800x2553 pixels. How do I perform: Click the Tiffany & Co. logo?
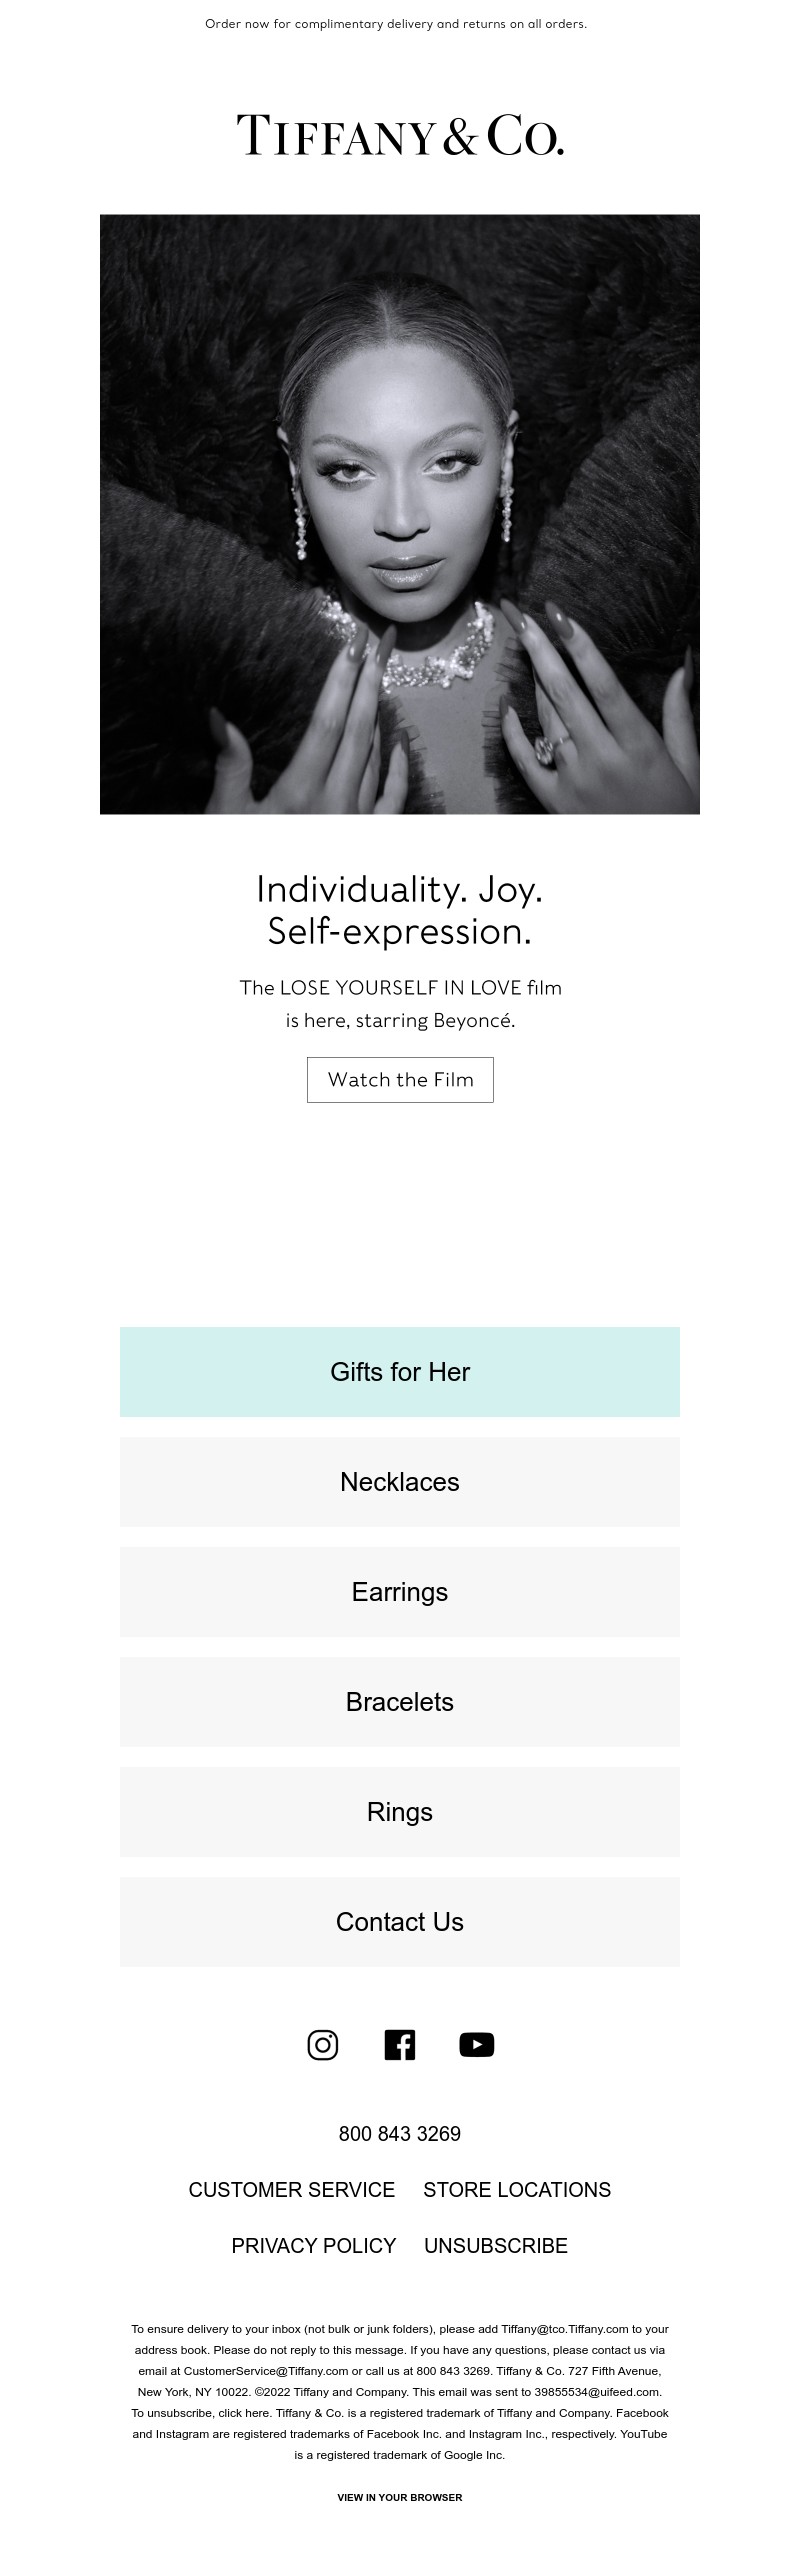pos(400,136)
